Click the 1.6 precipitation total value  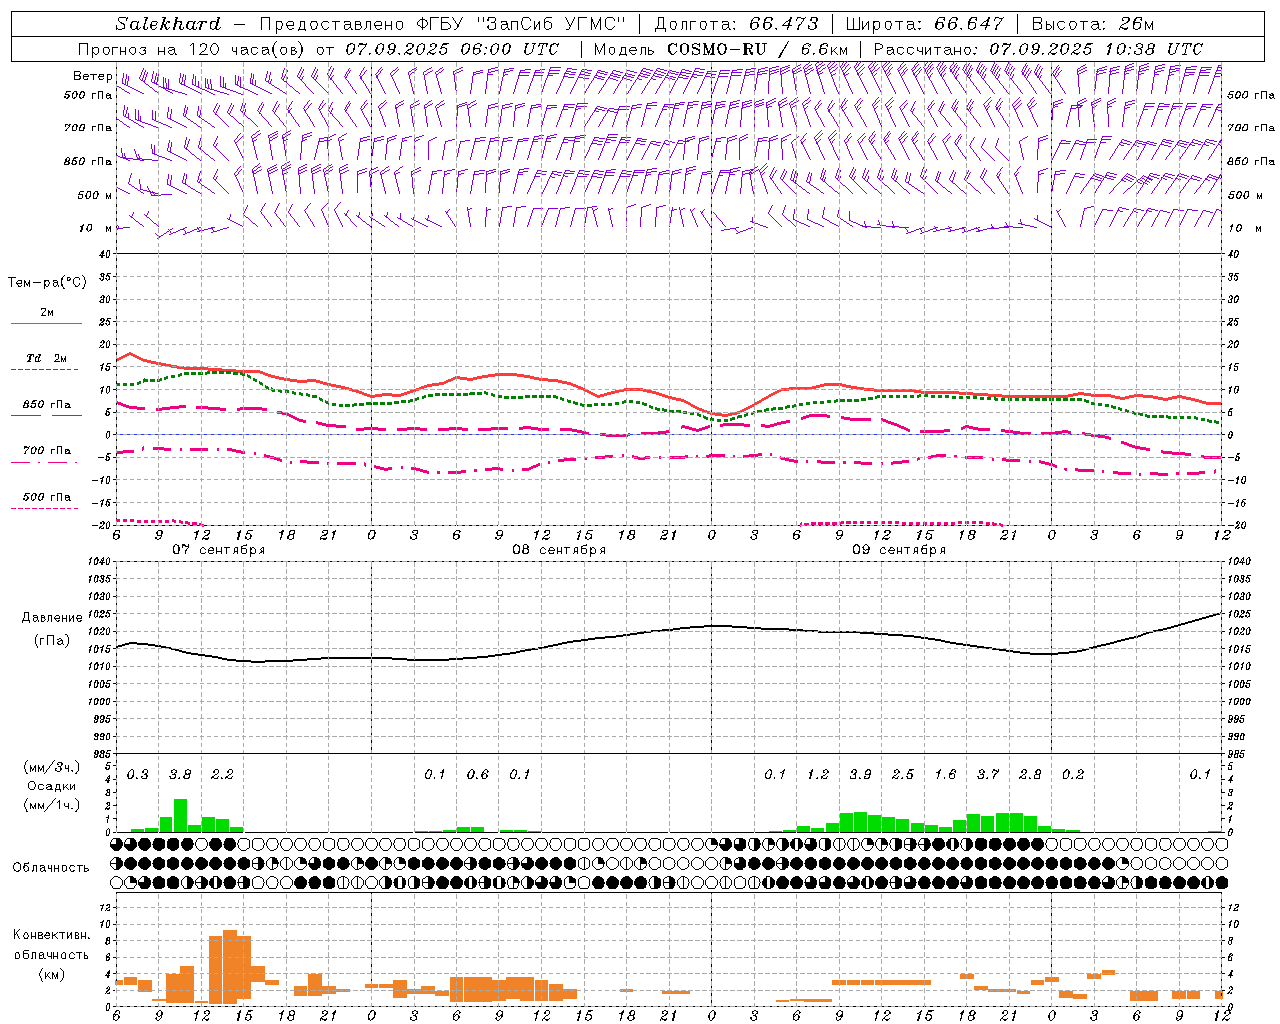pyautogui.click(x=945, y=774)
